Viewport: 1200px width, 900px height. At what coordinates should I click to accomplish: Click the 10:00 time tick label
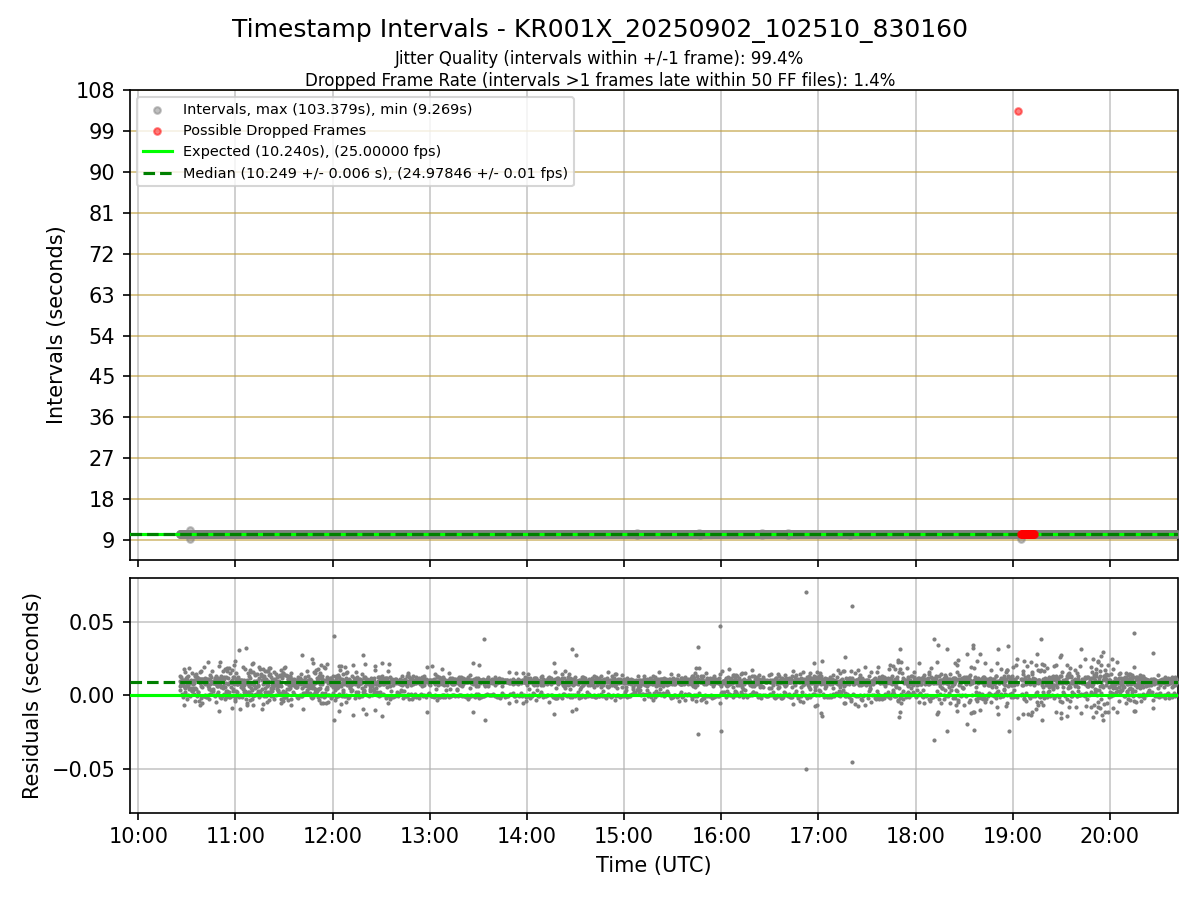[x=138, y=836]
